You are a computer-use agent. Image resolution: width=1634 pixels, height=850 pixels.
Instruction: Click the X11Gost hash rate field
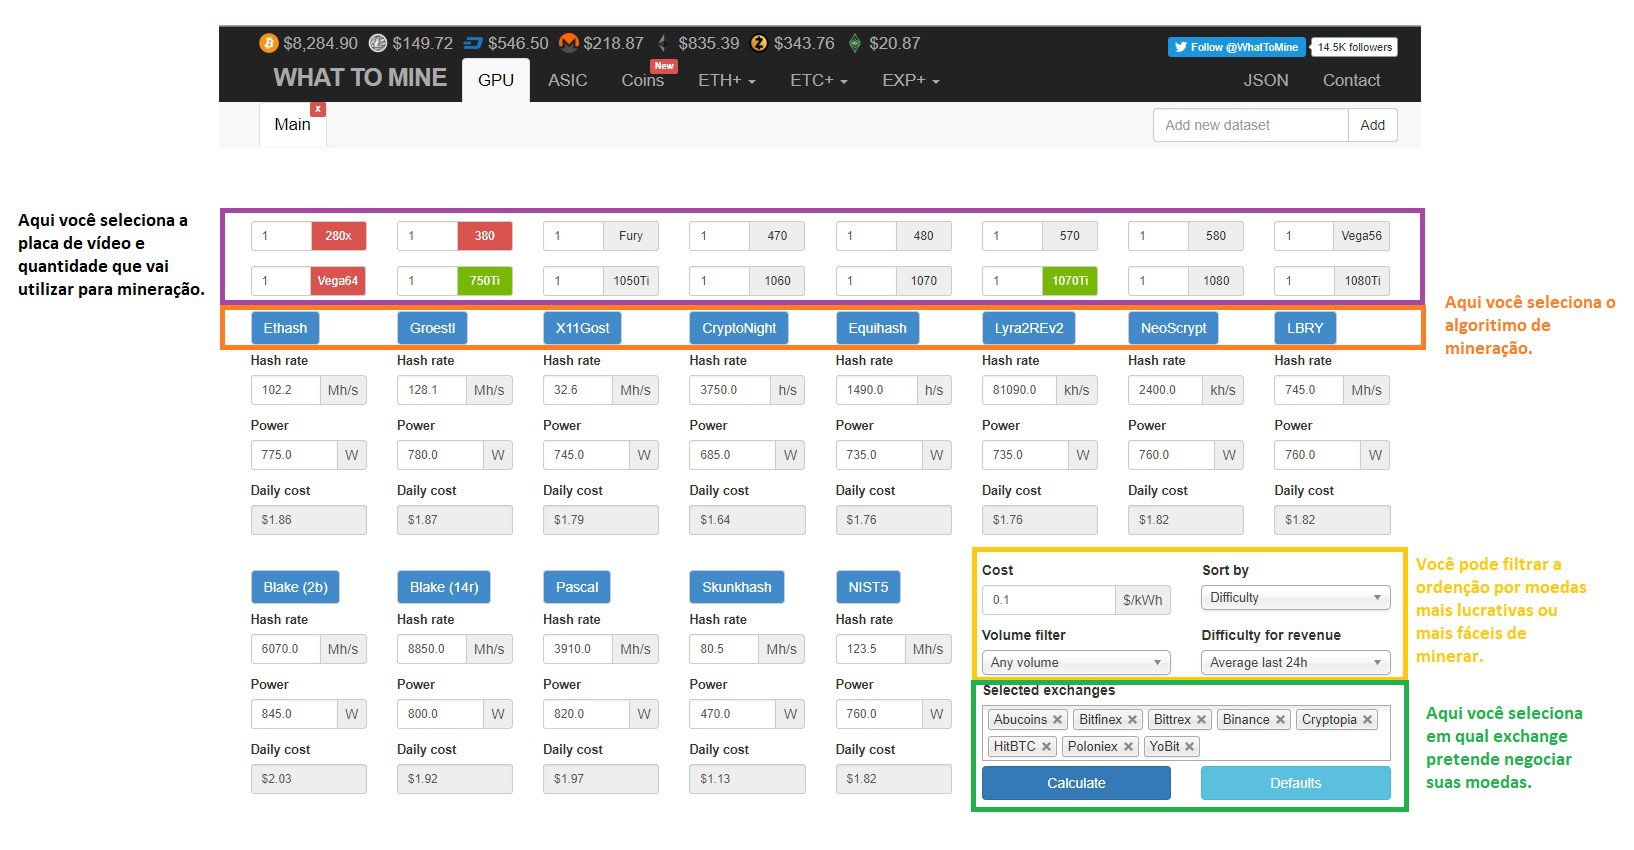click(x=578, y=390)
